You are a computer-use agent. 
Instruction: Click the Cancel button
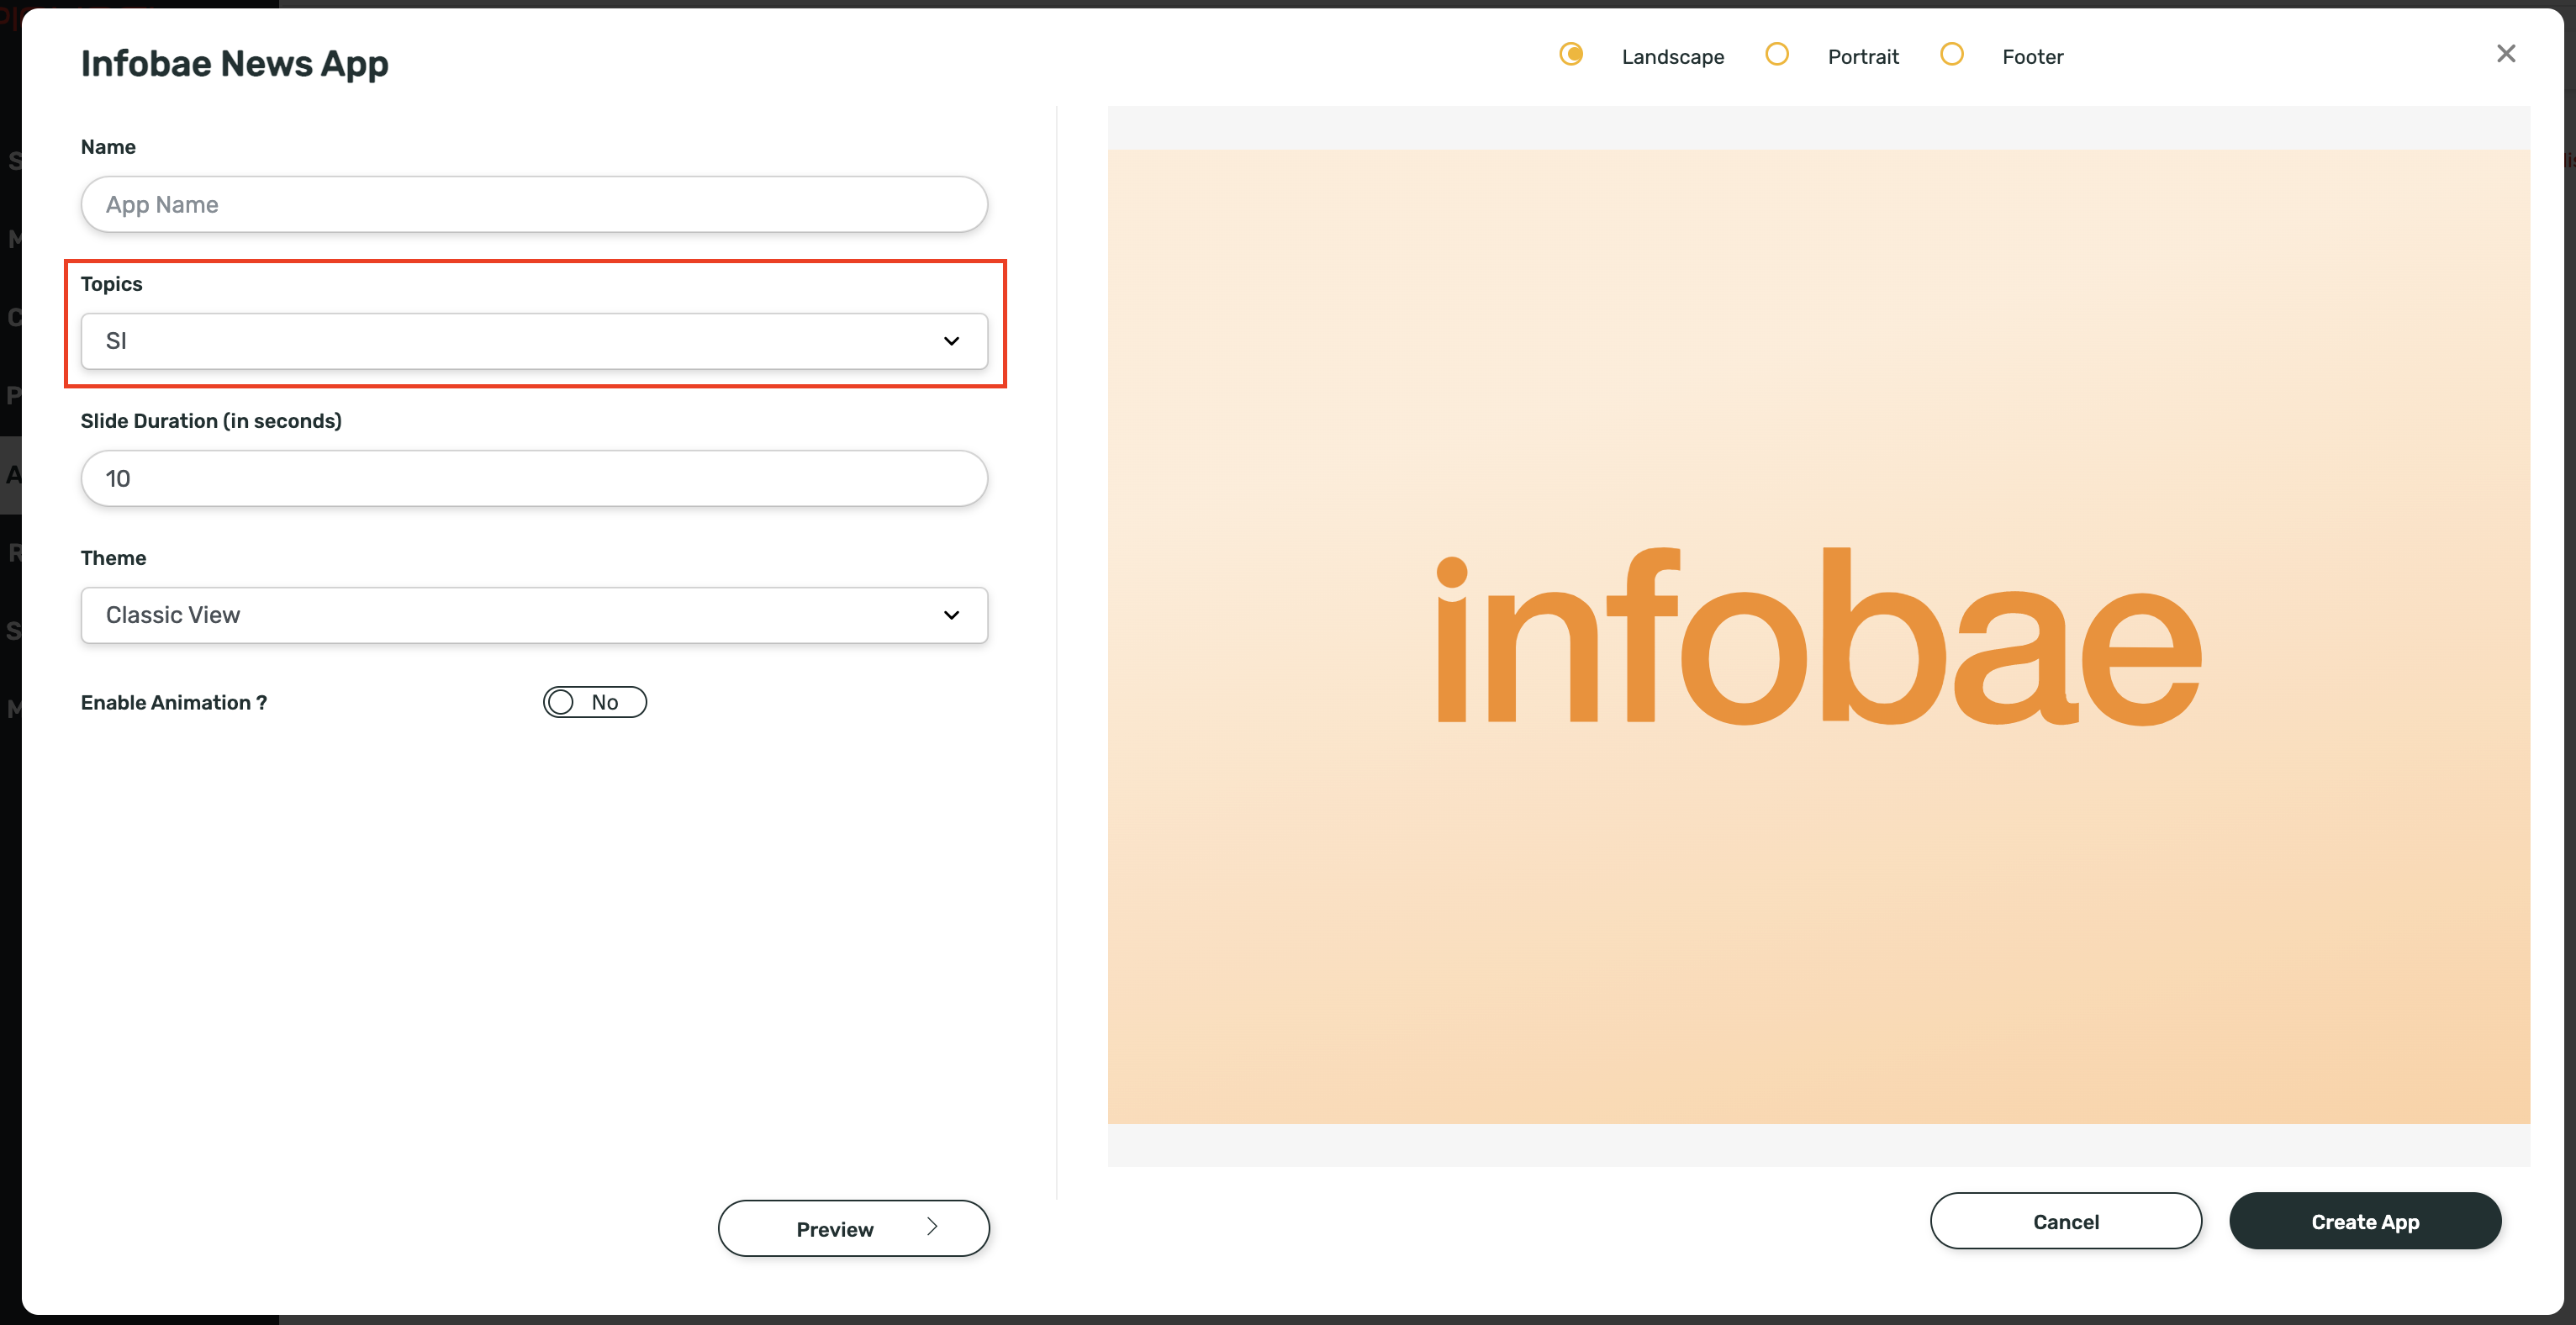point(2065,1221)
